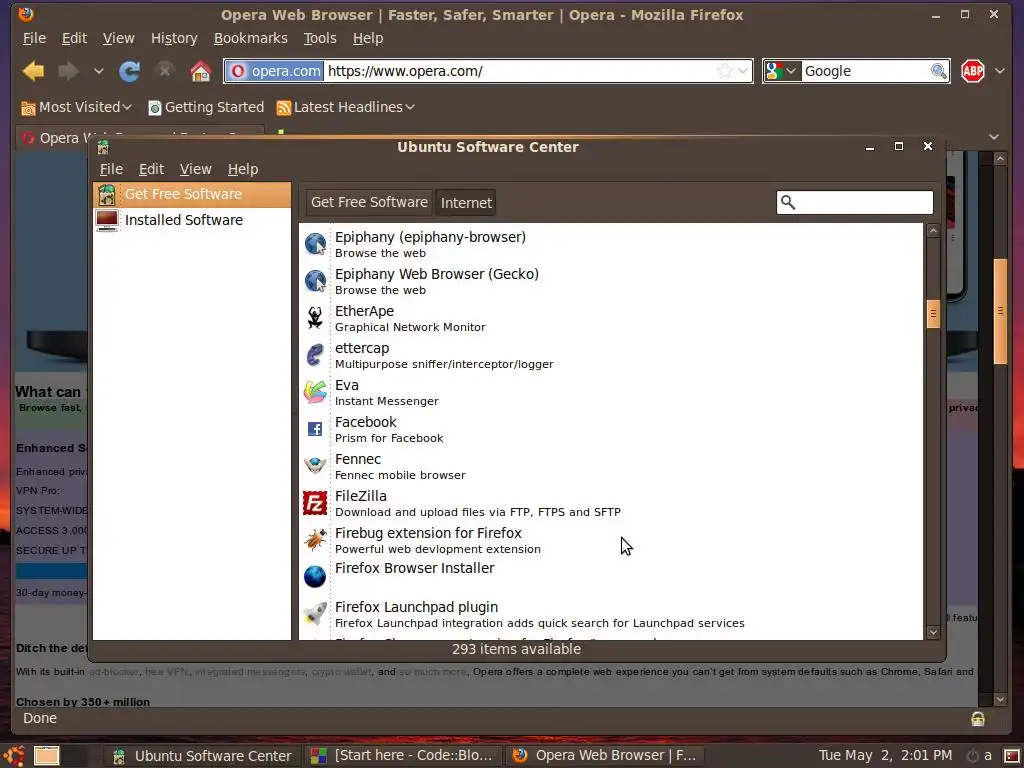Screen dimensions: 1024x768
Task: Select the EtherApe app icon
Action: (315, 318)
